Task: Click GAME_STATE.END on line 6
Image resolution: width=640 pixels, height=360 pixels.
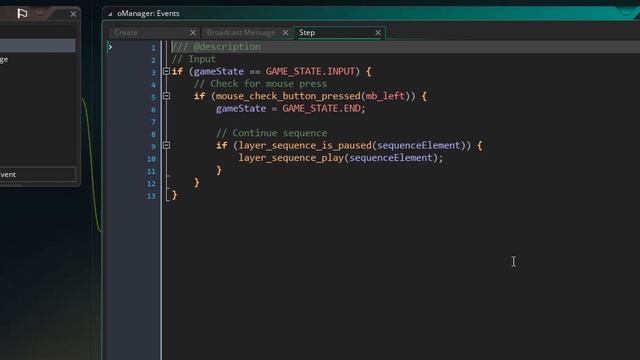Action: 322,109
